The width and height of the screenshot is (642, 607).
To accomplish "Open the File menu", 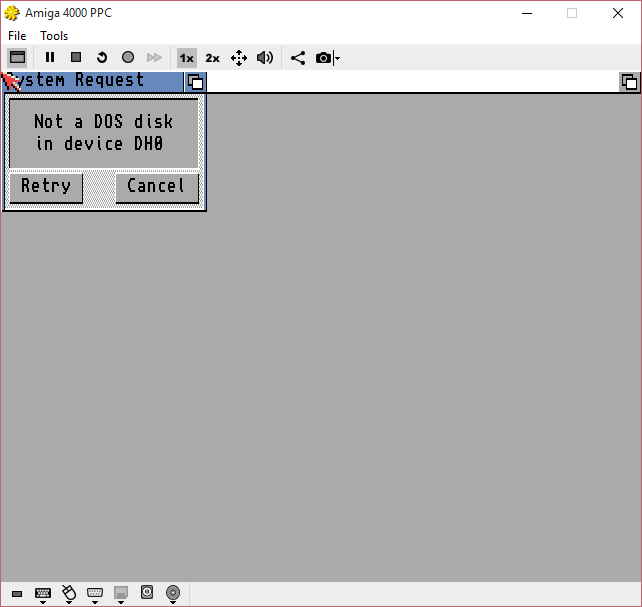I will pyautogui.click(x=17, y=36).
